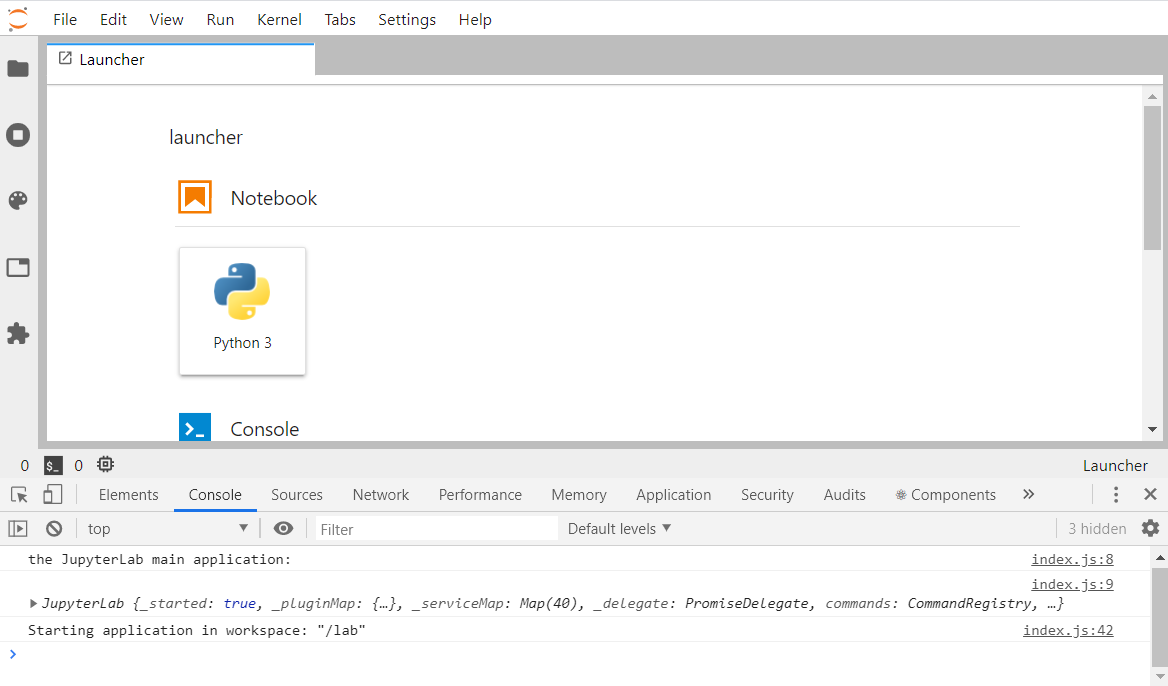Click the 'Starting application in workspace' message
The height and width of the screenshot is (686, 1168).
[x=197, y=631]
